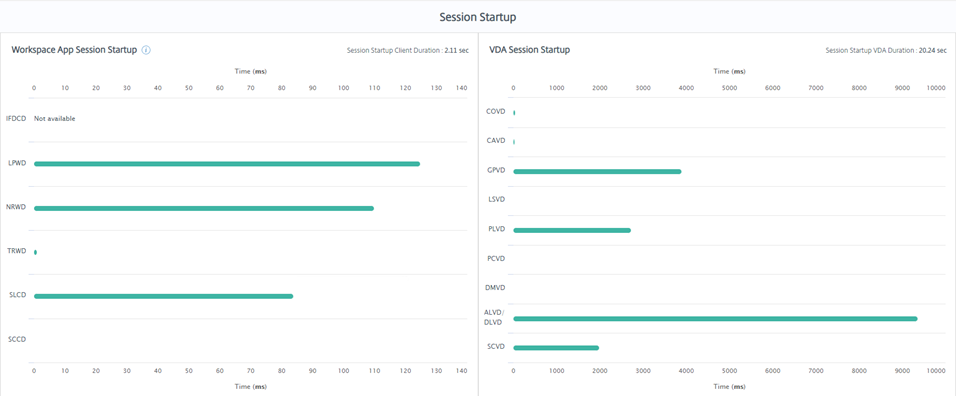The height and width of the screenshot is (396, 956).
Task: Click the 140 tick on Workspace top axis
Action: pyautogui.click(x=462, y=88)
